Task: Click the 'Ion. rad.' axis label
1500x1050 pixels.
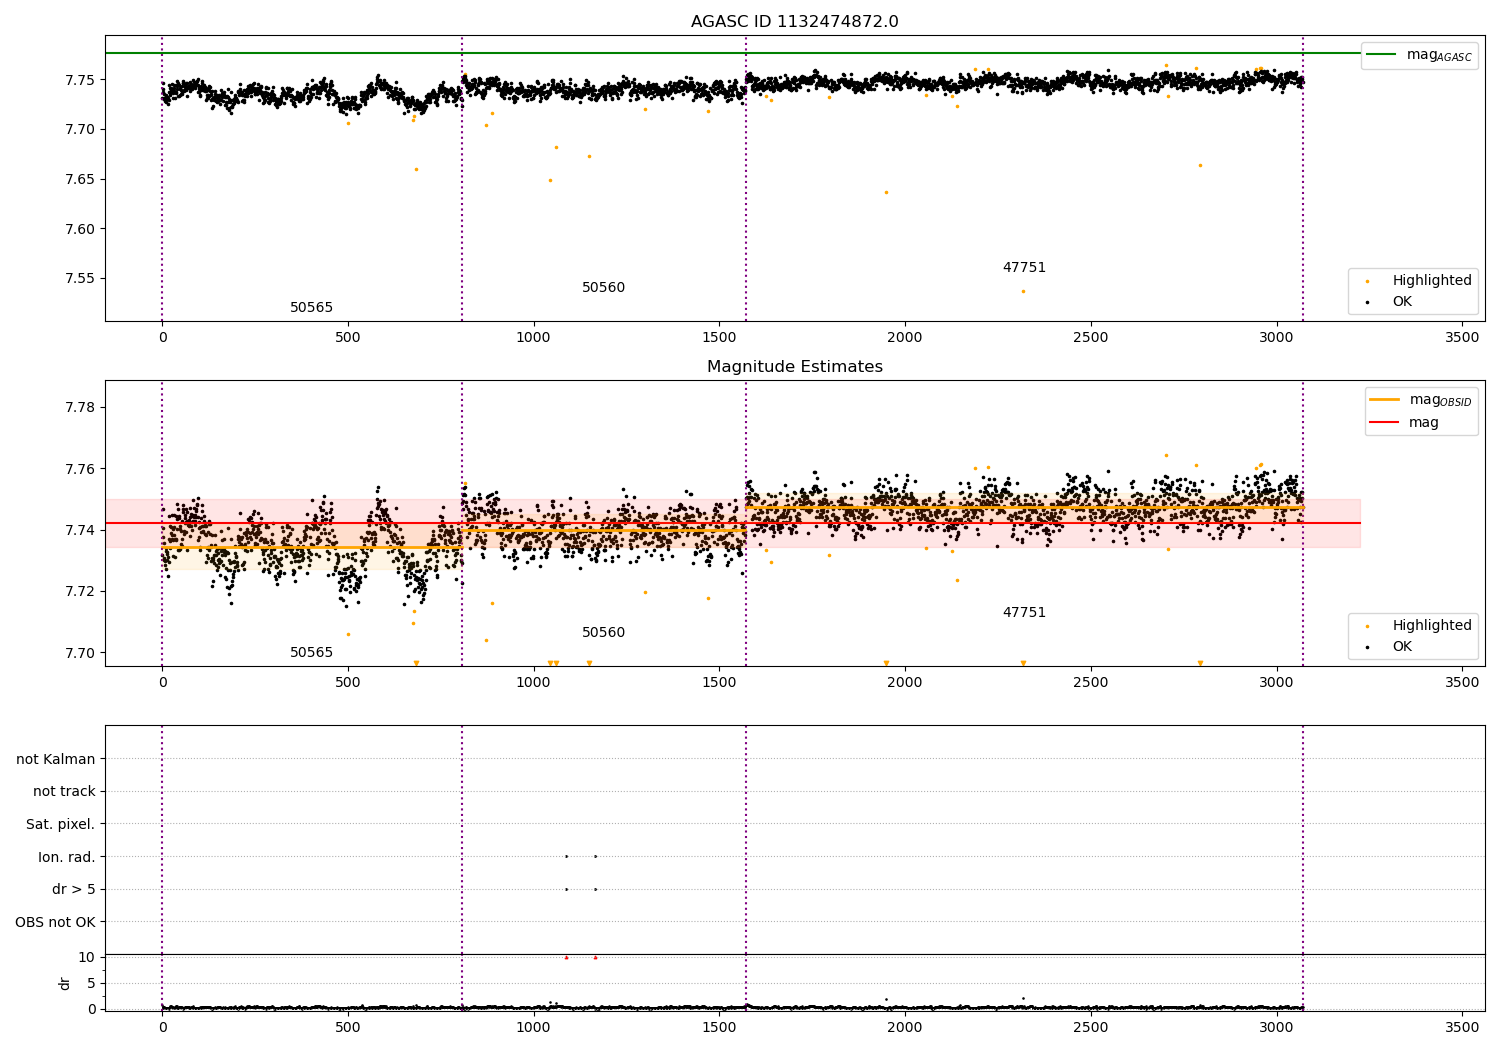Action: (x=67, y=857)
